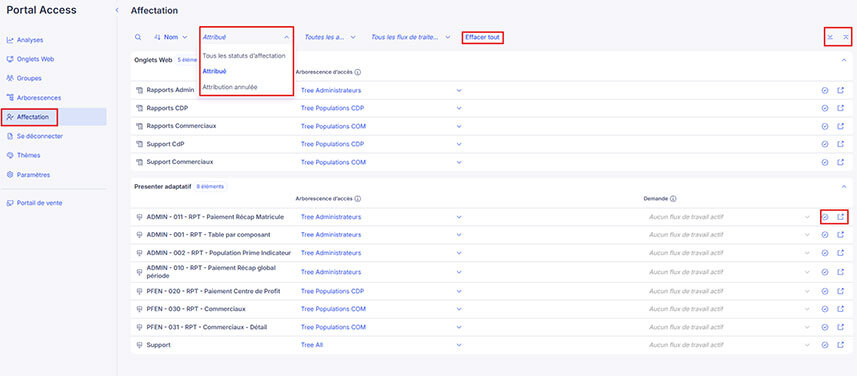The image size is (857, 376).
Task: Open Affectation in the sidebar
Action: tap(54, 117)
